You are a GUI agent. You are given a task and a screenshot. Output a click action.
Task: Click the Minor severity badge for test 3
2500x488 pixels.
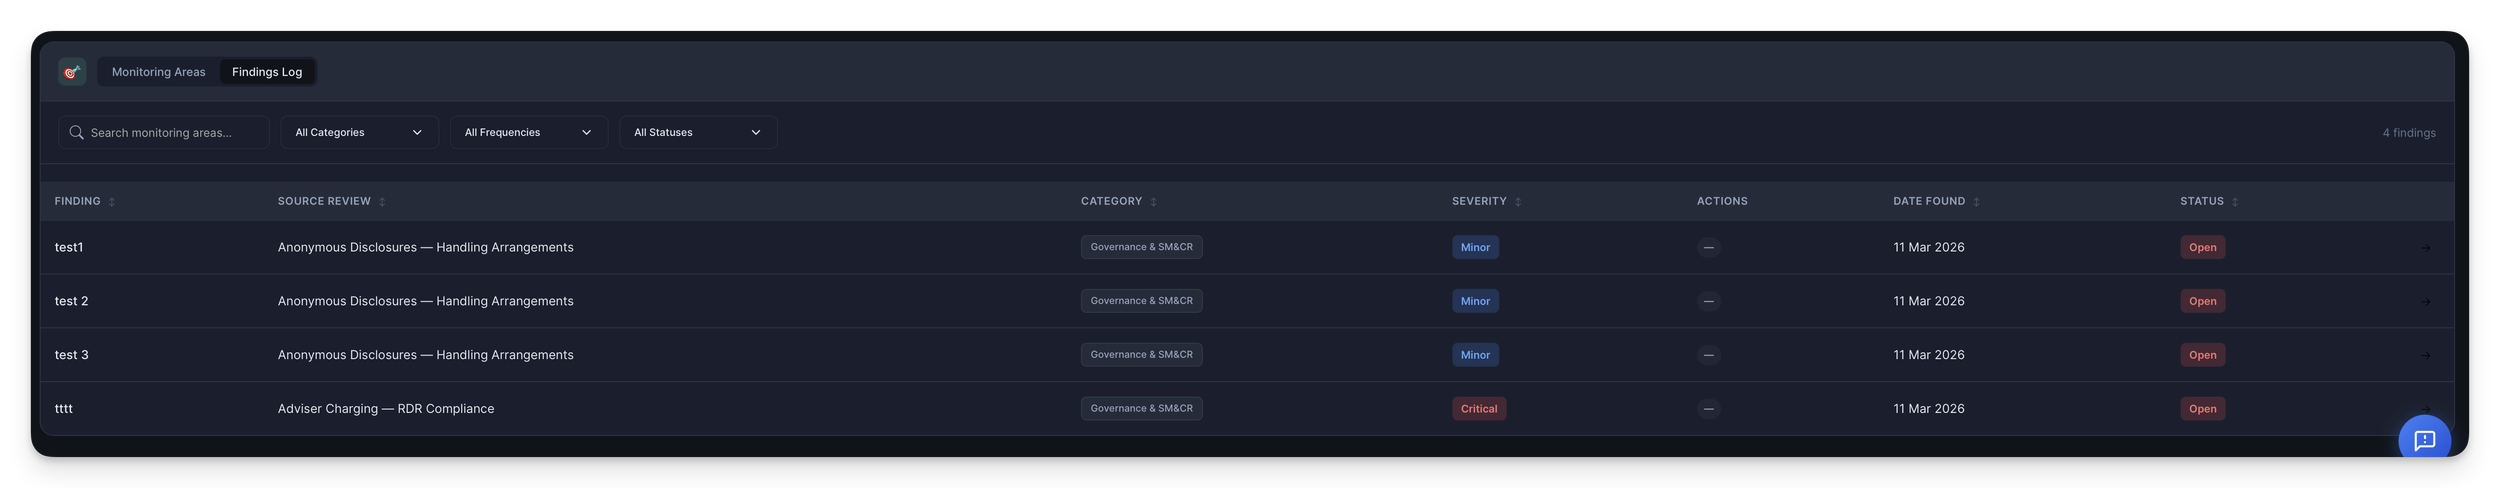pyautogui.click(x=1475, y=355)
